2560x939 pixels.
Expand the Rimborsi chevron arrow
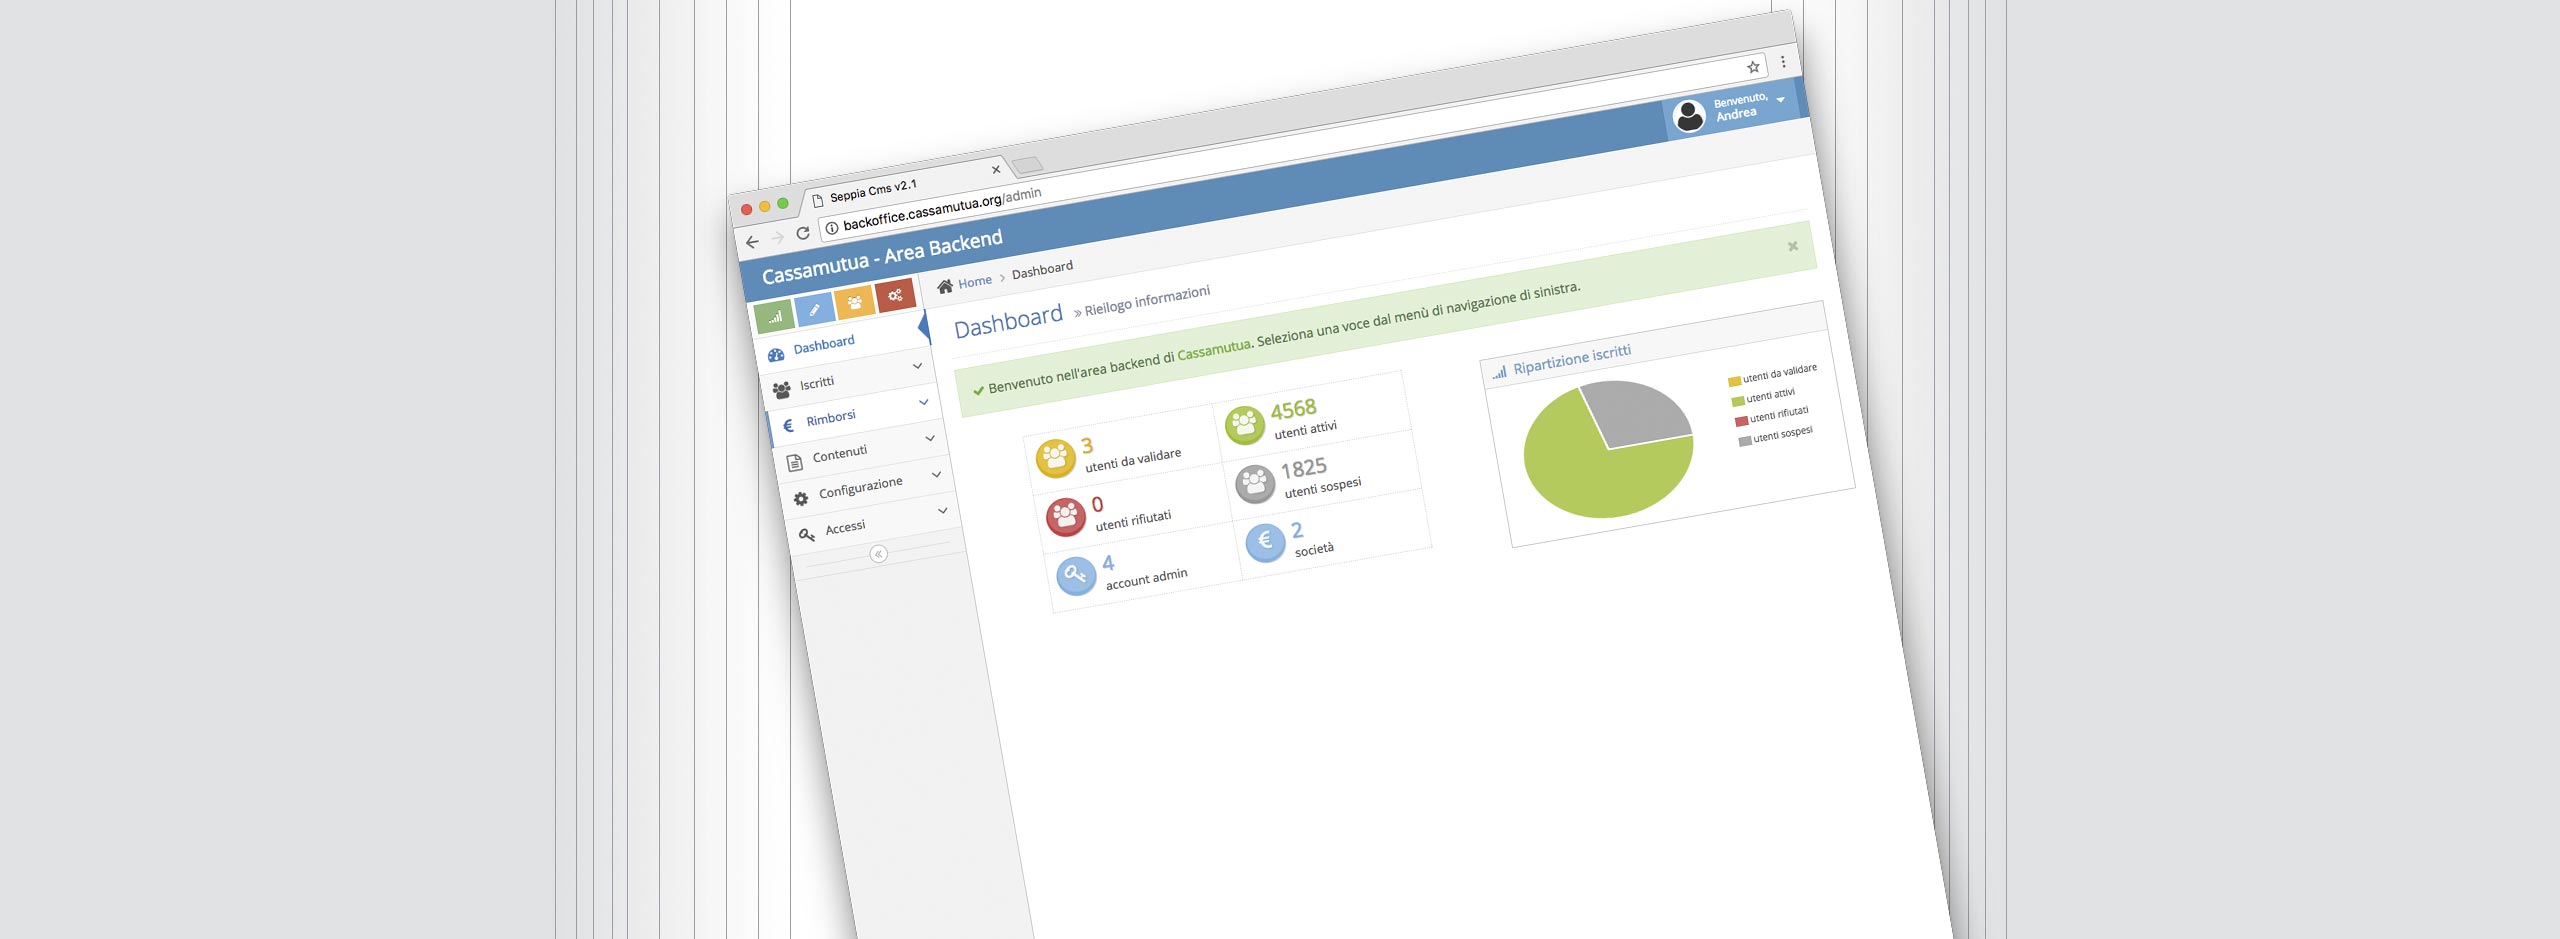(x=924, y=402)
